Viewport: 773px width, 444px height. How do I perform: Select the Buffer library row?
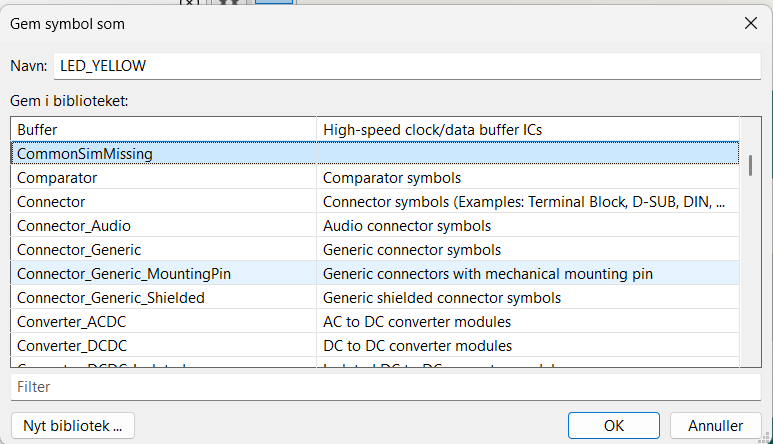375,130
